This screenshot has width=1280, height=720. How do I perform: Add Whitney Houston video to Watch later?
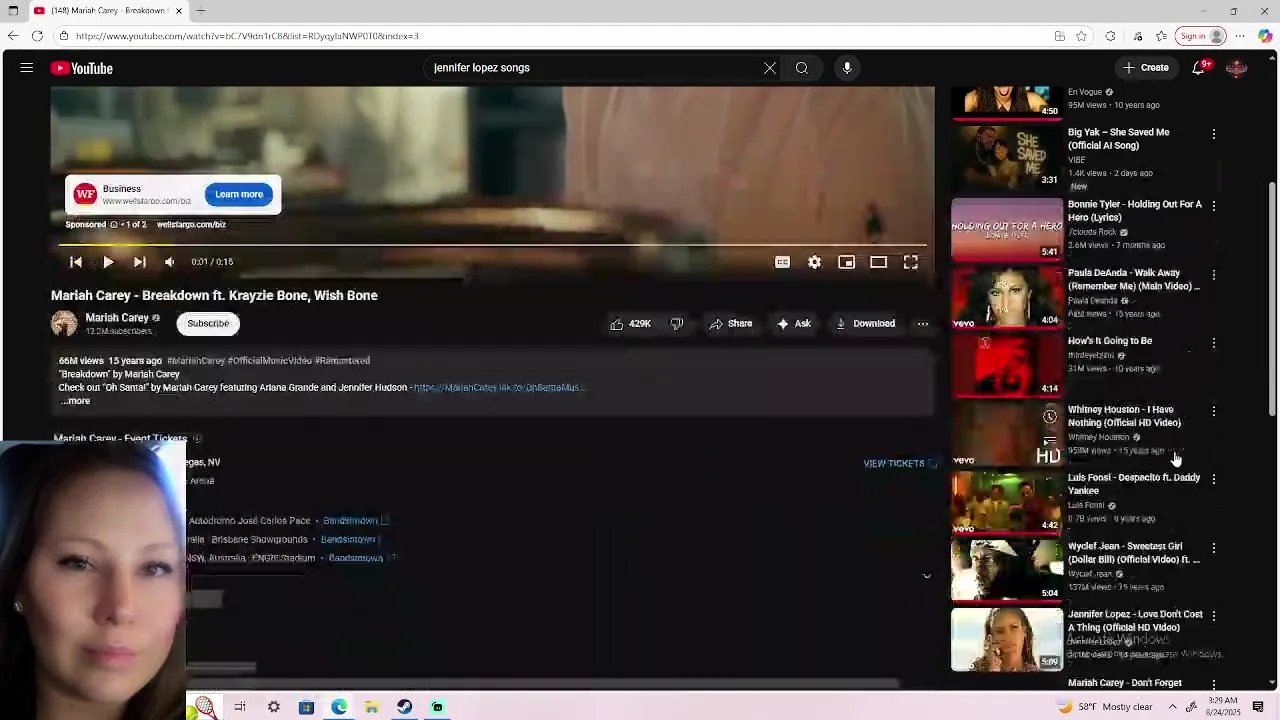[1050, 417]
